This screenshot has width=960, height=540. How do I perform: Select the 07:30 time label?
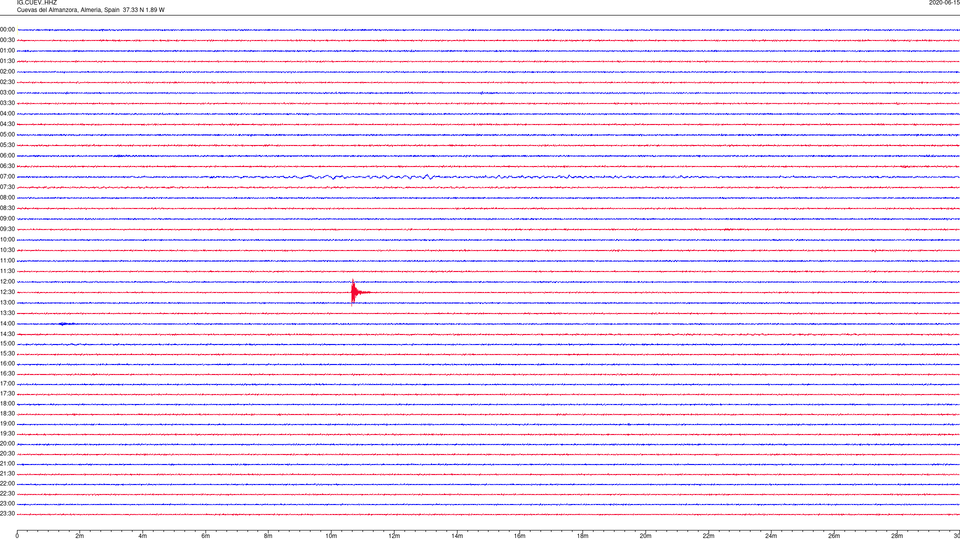tap(7, 187)
